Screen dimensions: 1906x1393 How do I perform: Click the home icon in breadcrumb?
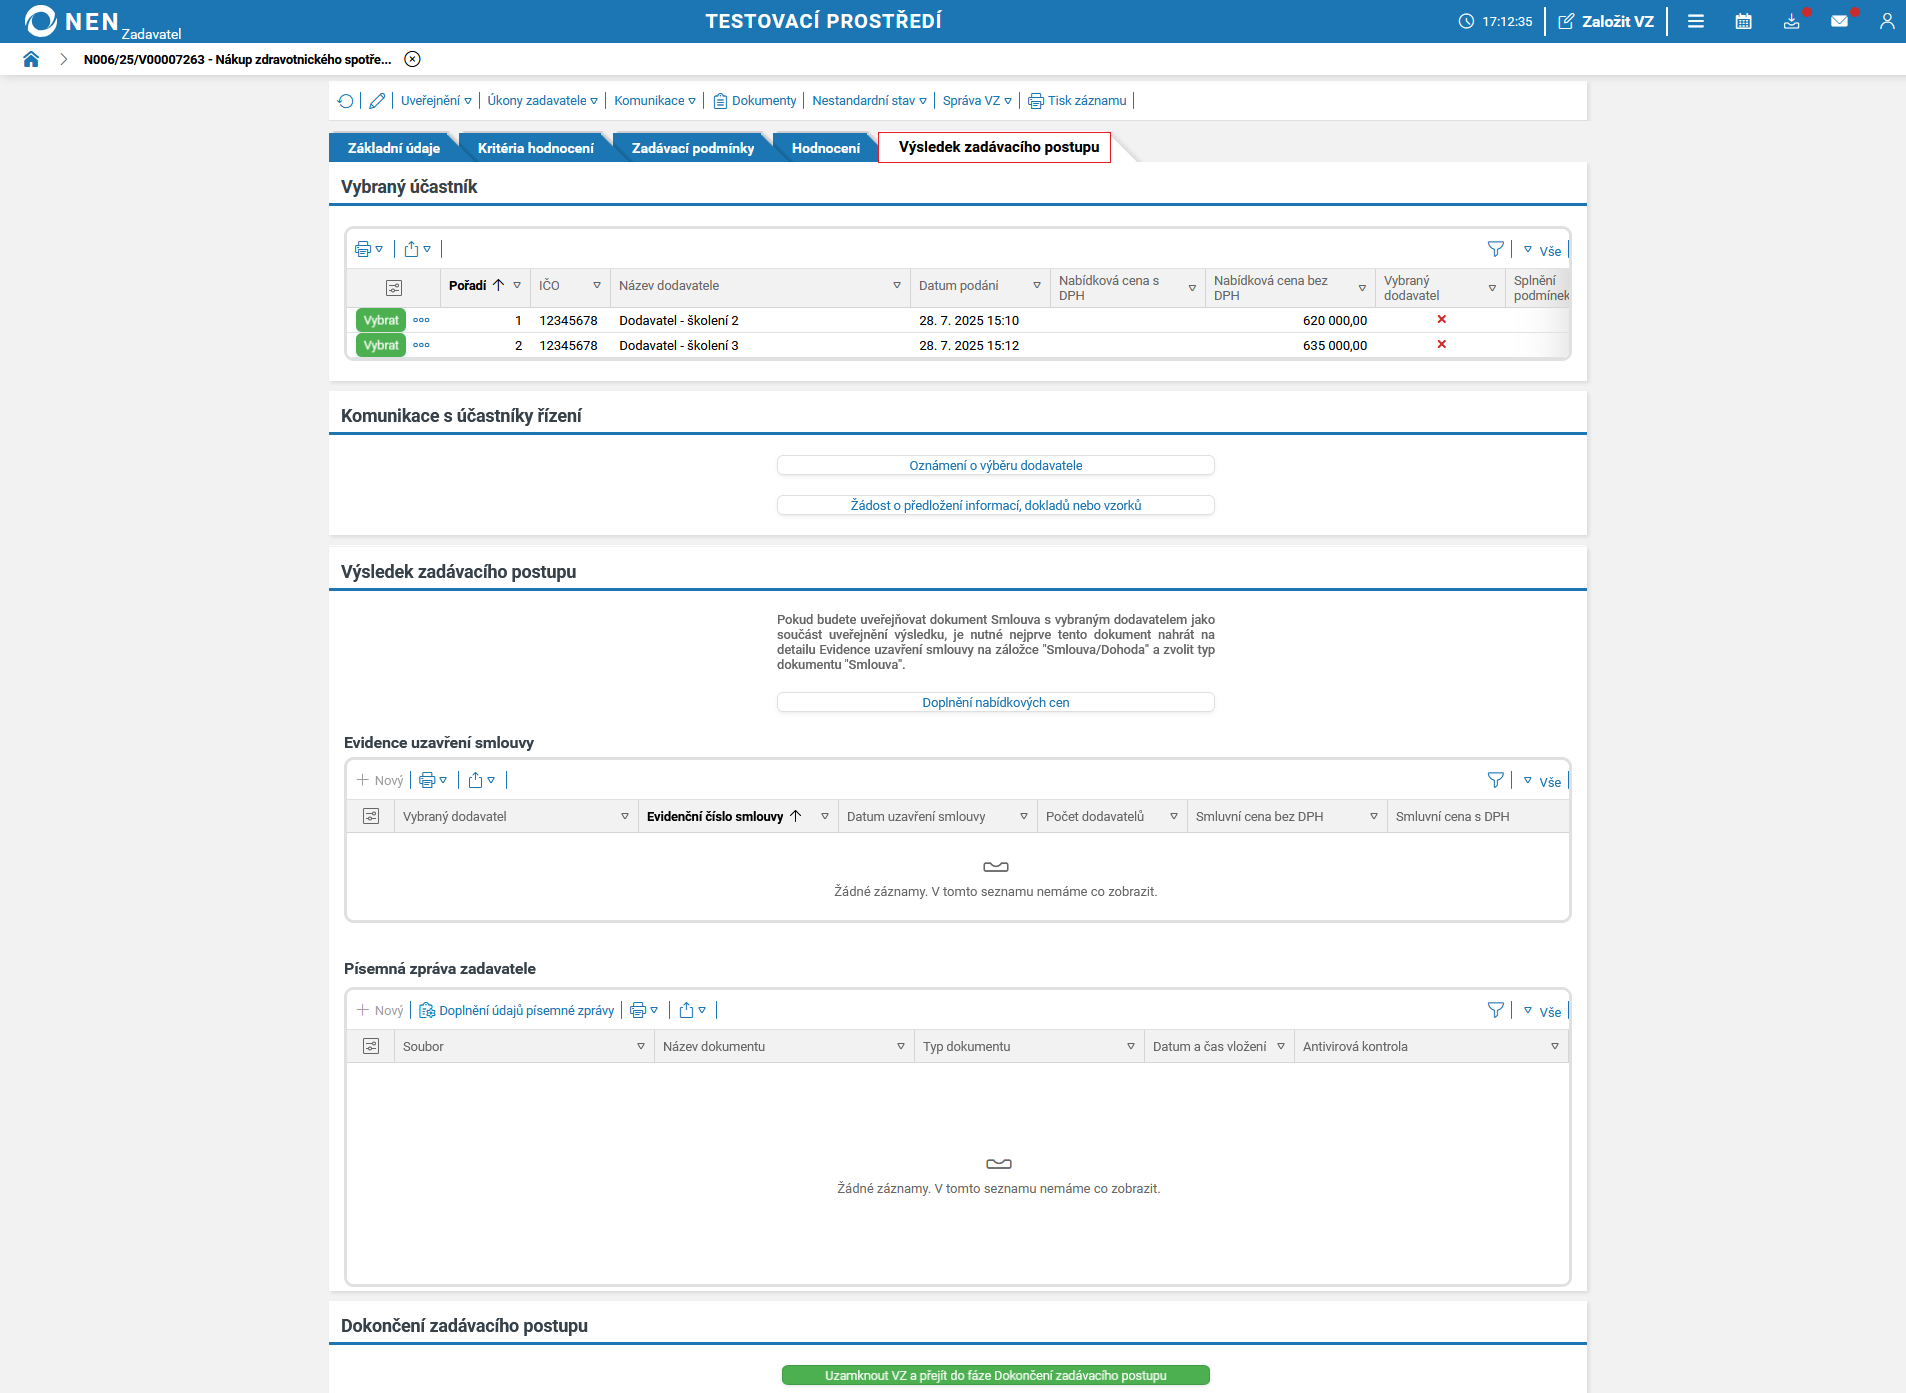pos(31,59)
